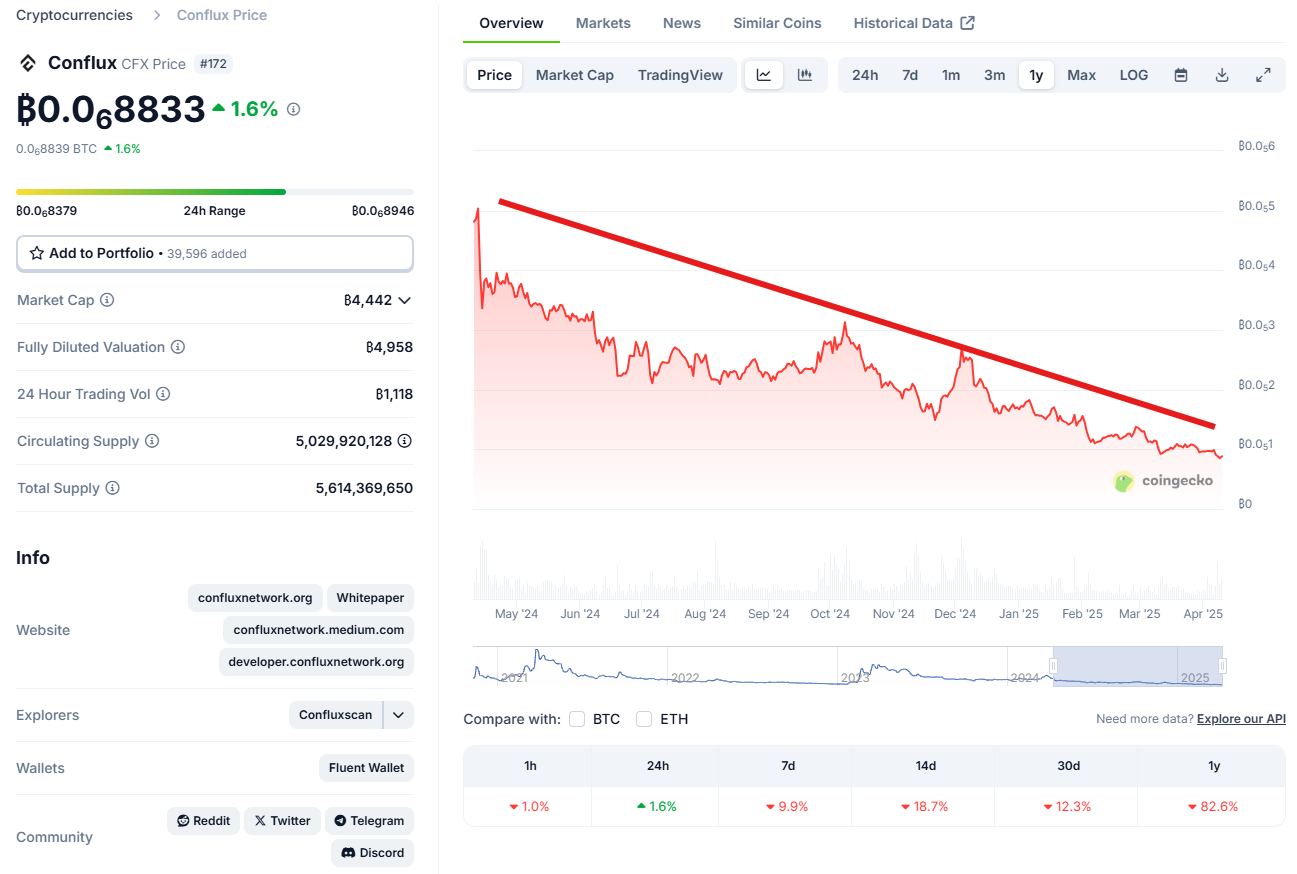This screenshot has width=1297, height=874.
Task: Select the Max range
Action: [x=1082, y=75]
